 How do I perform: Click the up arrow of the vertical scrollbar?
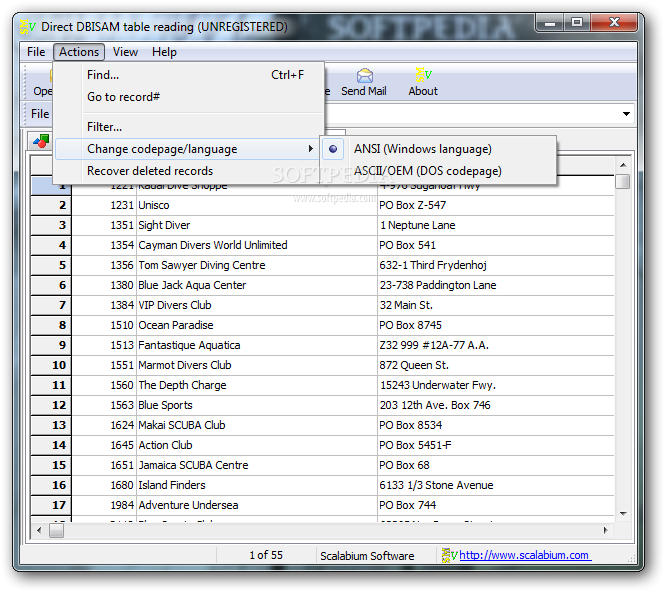[623, 165]
